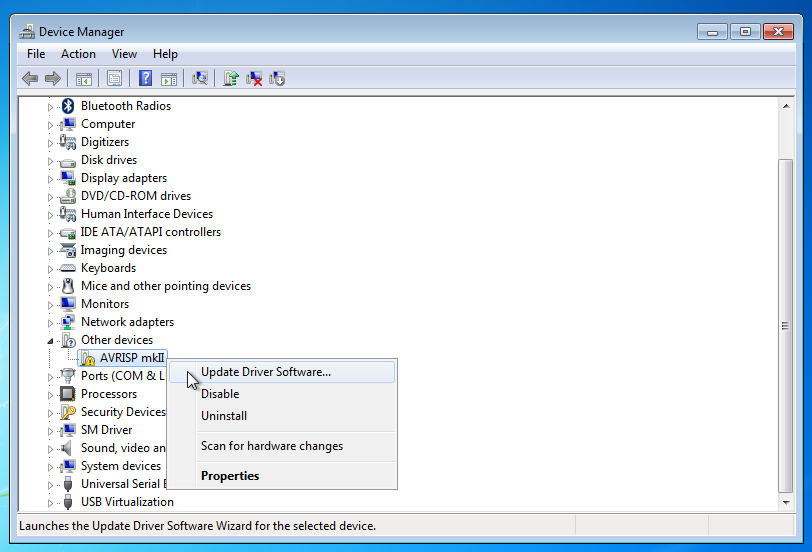The width and height of the screenshot is (812, 552).
Task: Click Show/Hide Console Tree toolbar icon
Action: 84,78
